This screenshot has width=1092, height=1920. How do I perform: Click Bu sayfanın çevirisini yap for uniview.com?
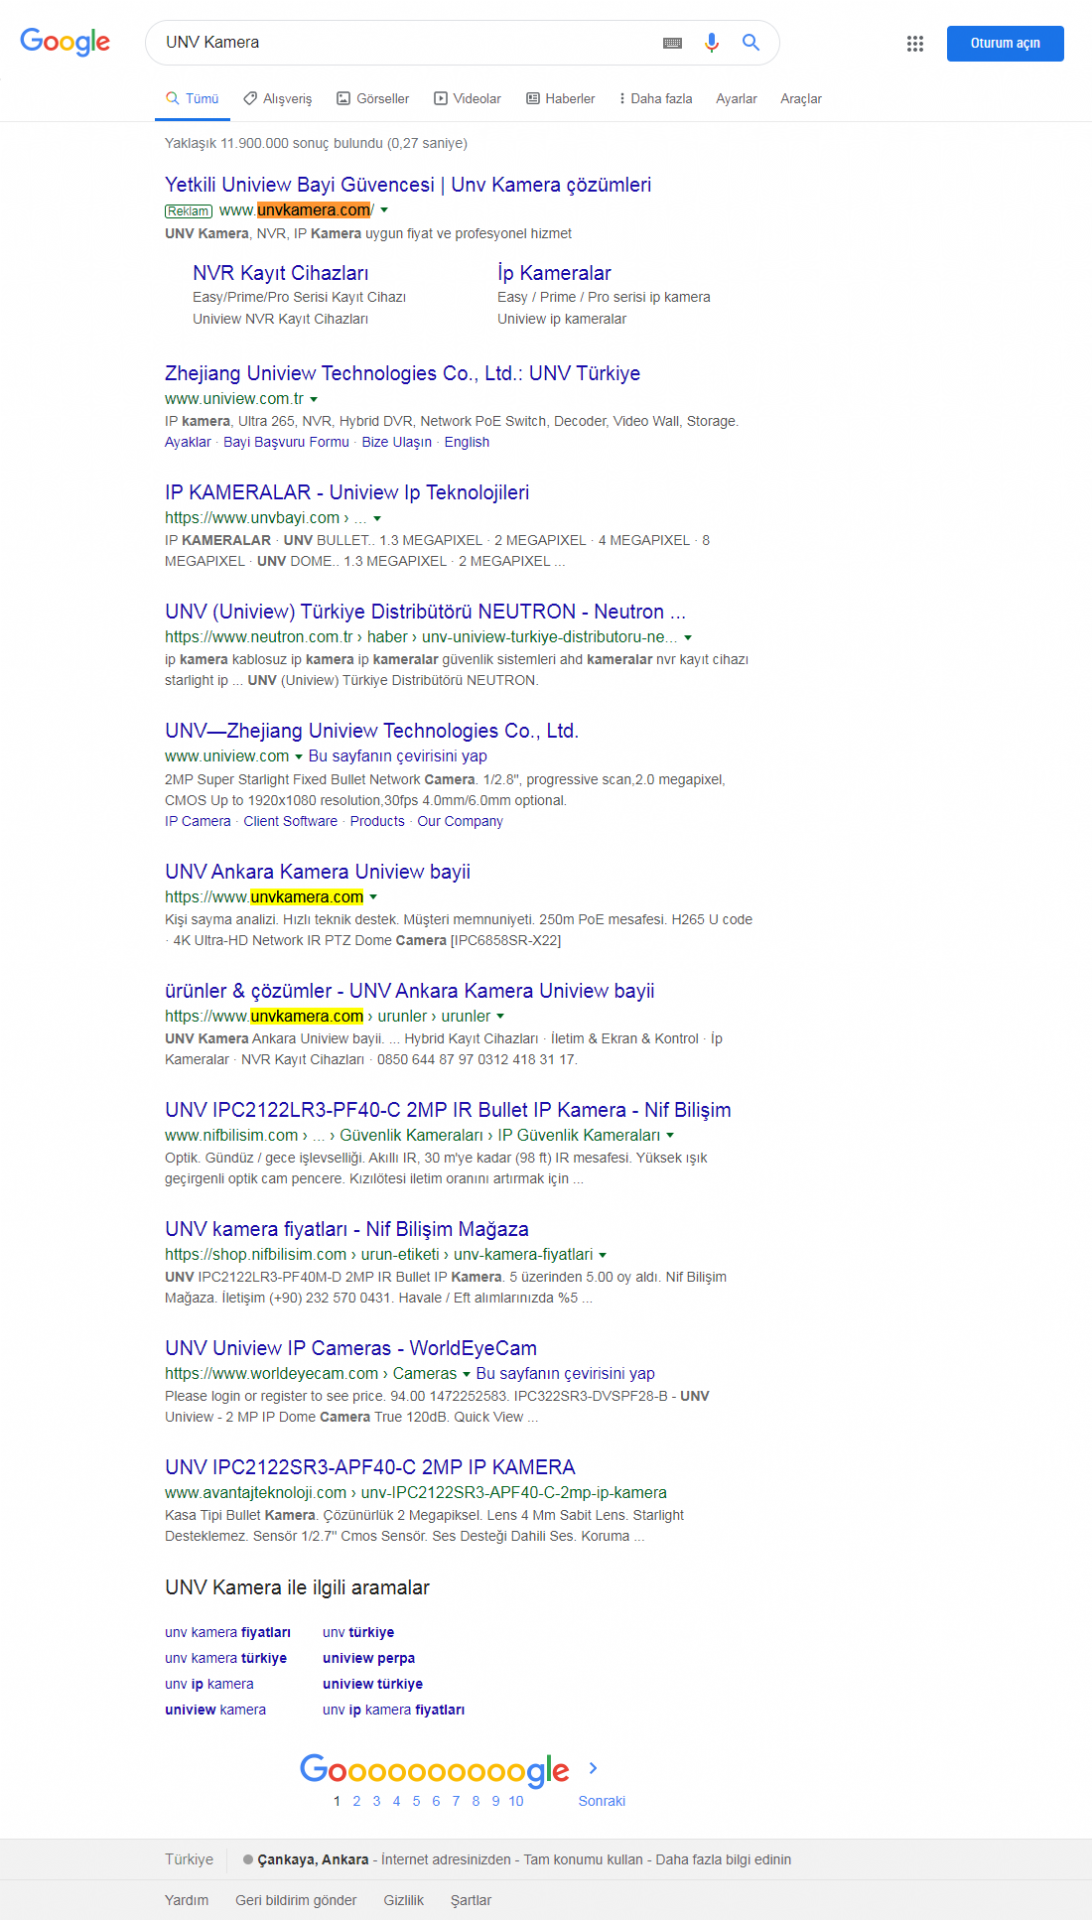398,756
